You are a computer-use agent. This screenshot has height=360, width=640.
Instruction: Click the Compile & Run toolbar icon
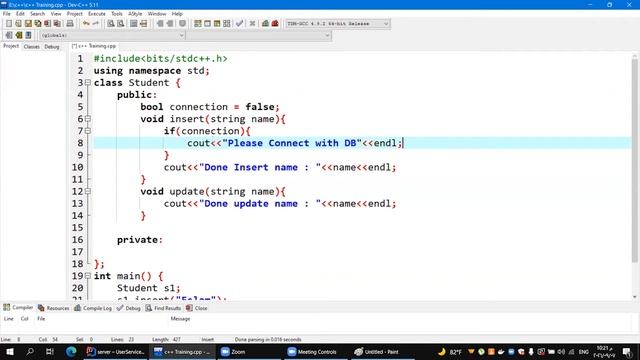217,24
